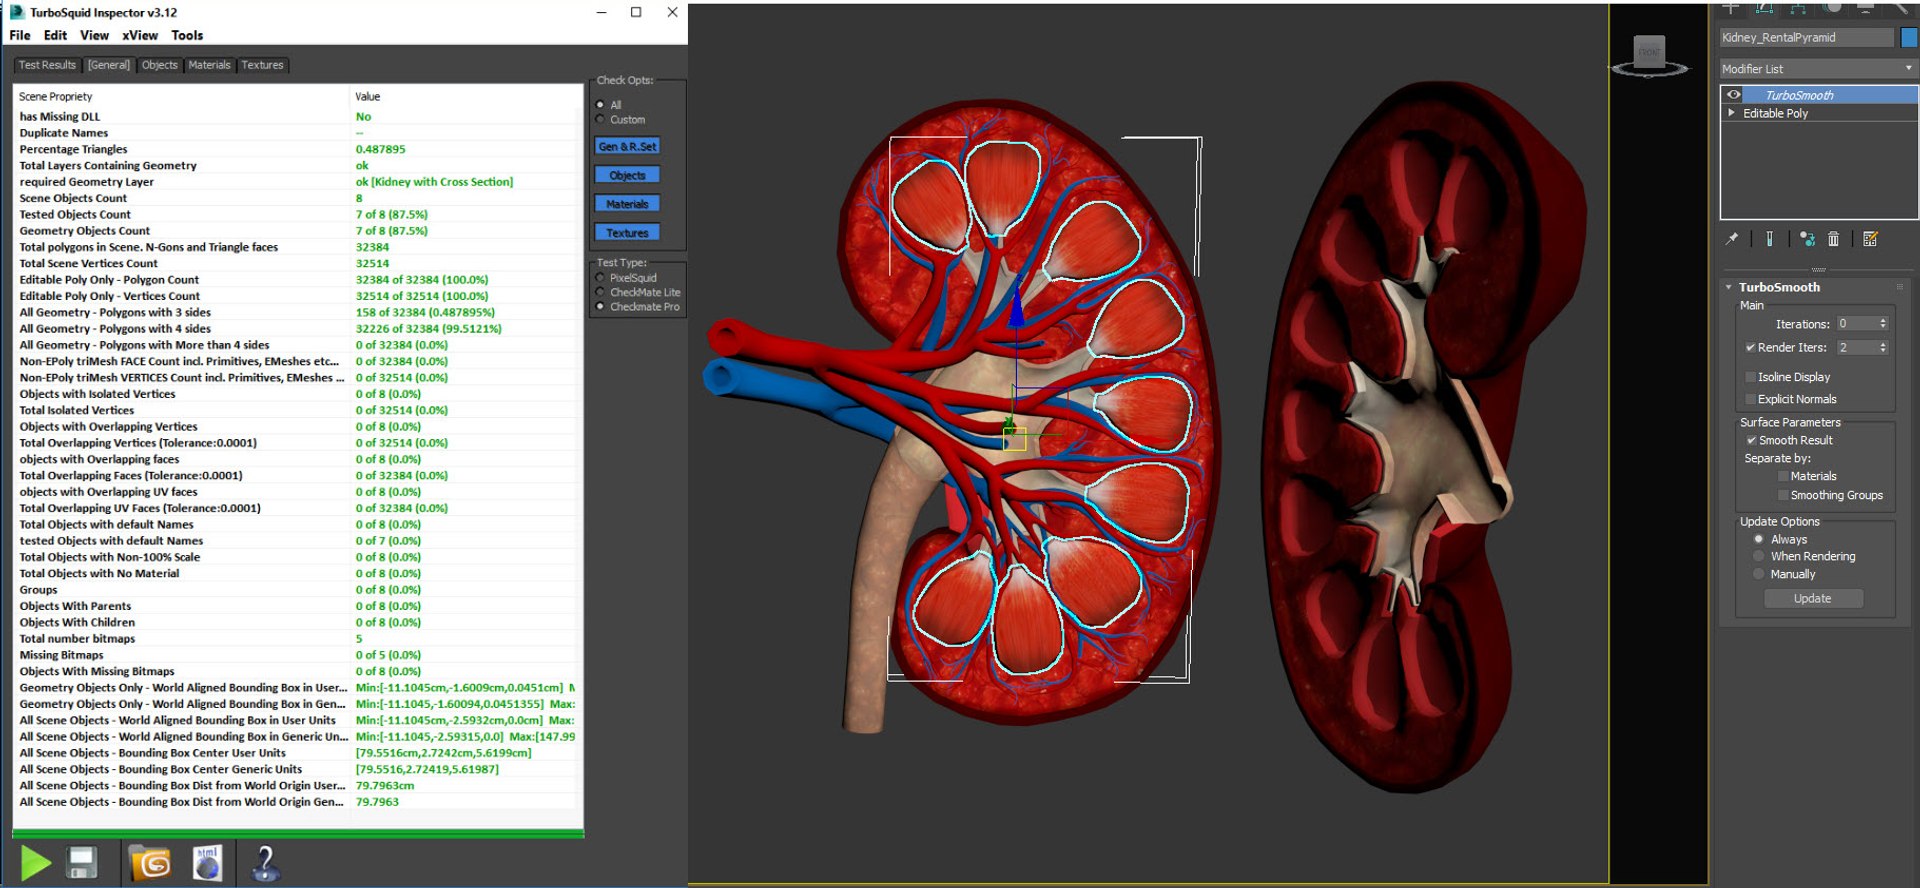Click the Make Unique icon

1807,239
